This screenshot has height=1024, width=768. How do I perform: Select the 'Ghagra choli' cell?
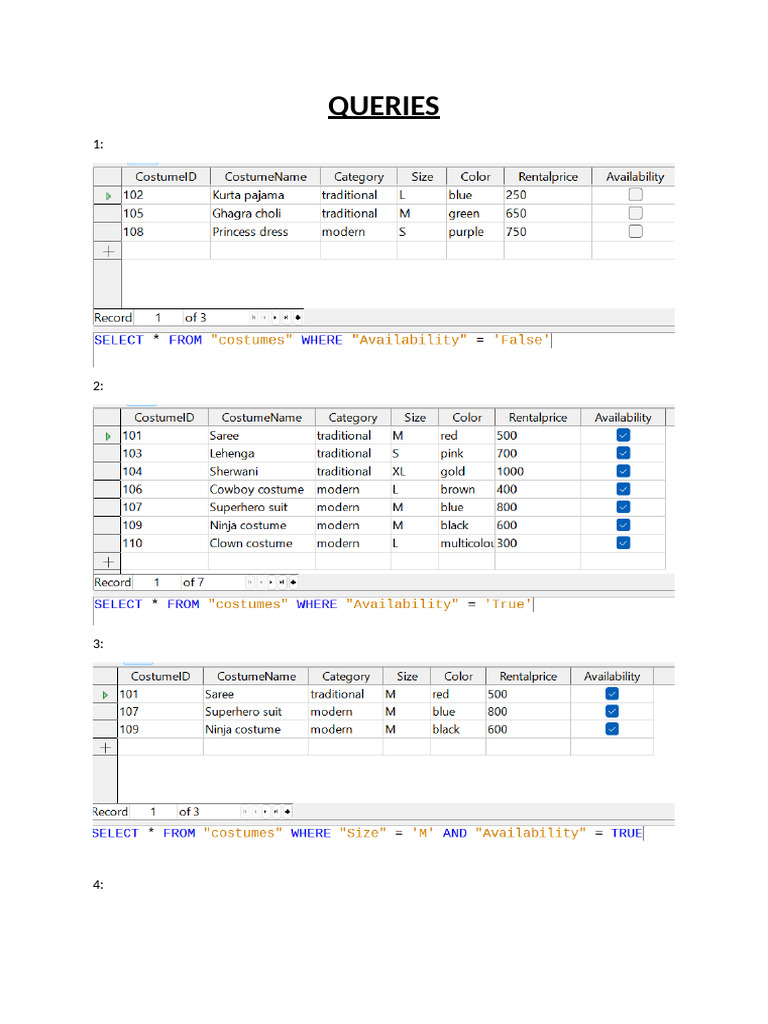[265, 213]
